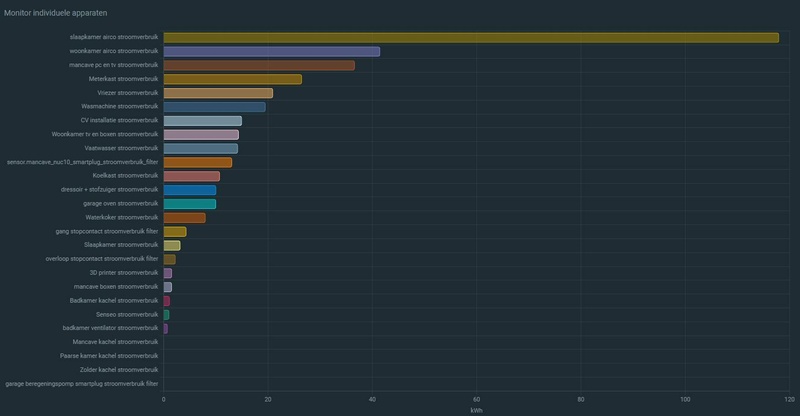Click the slaapkamer airco stroomverbruik bar
This screenshot has height=416, width=800.
(471, 38)
